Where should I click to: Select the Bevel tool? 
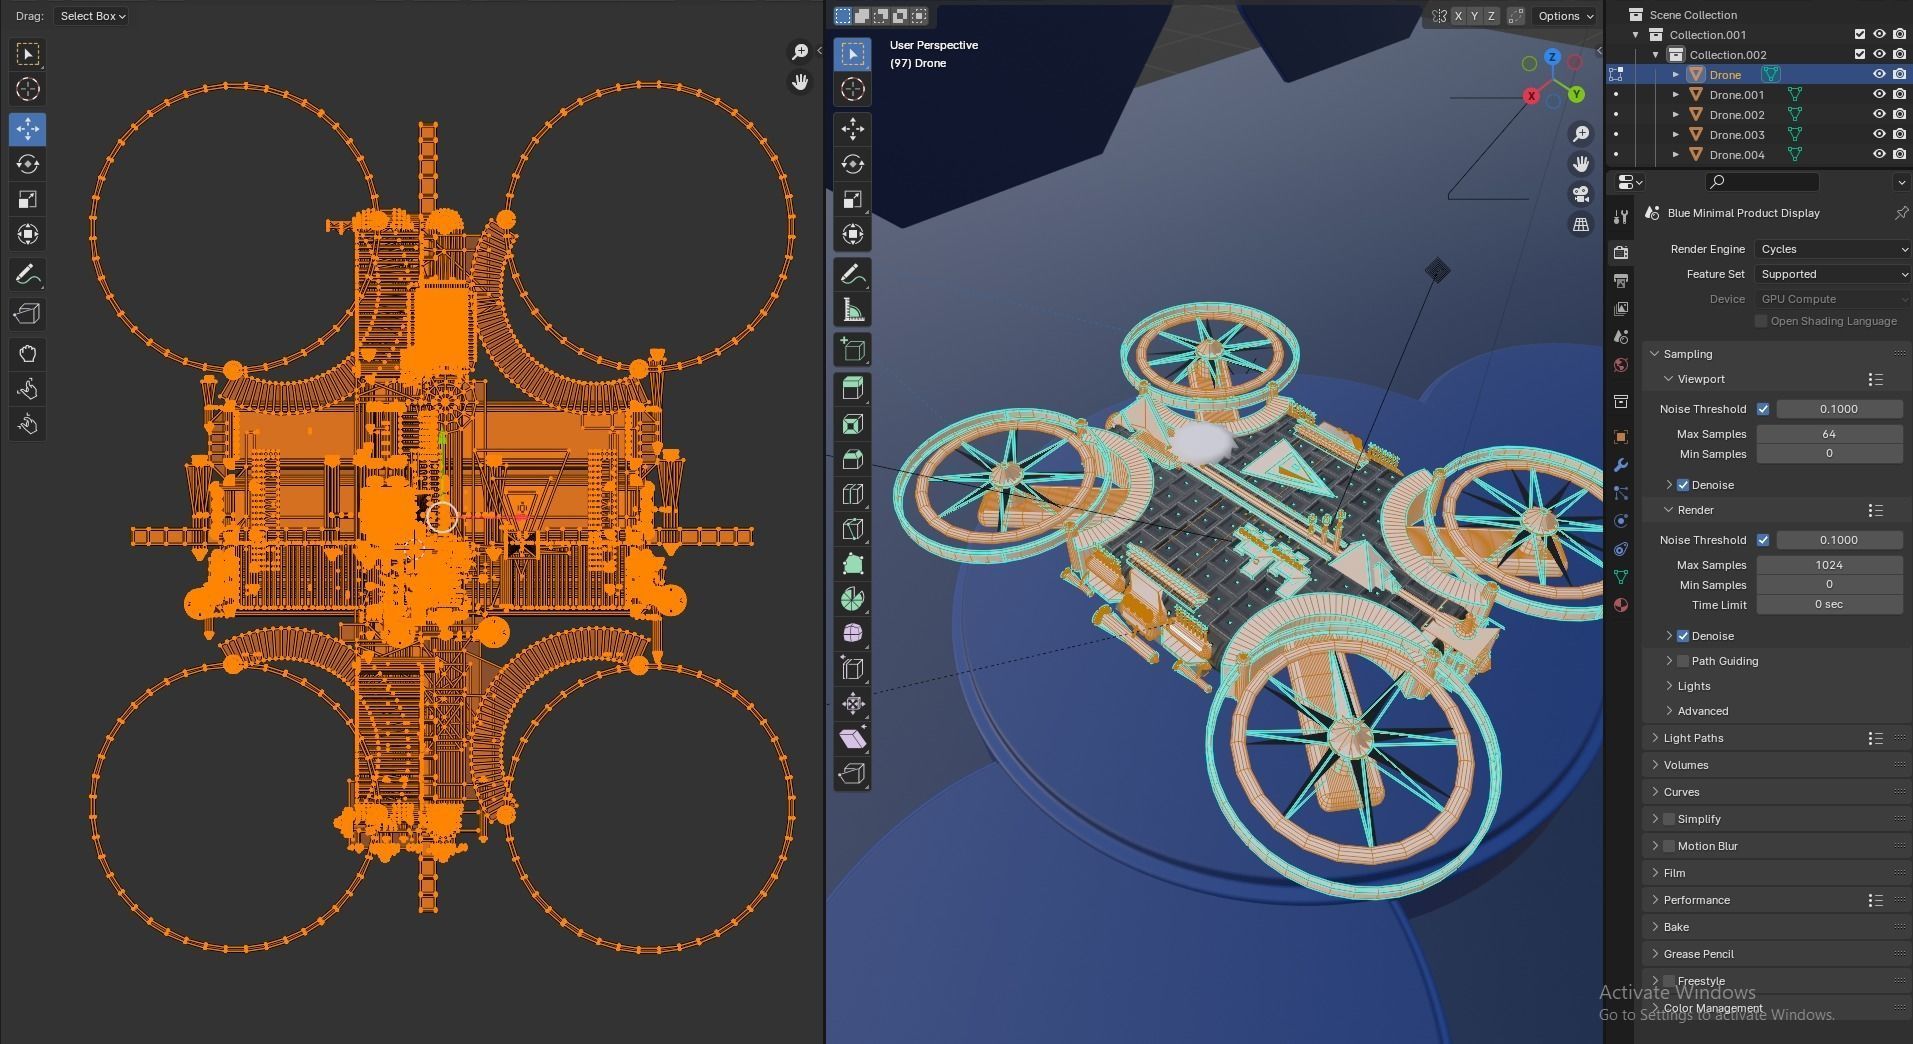pyautogui.click(x=853, y=459)
